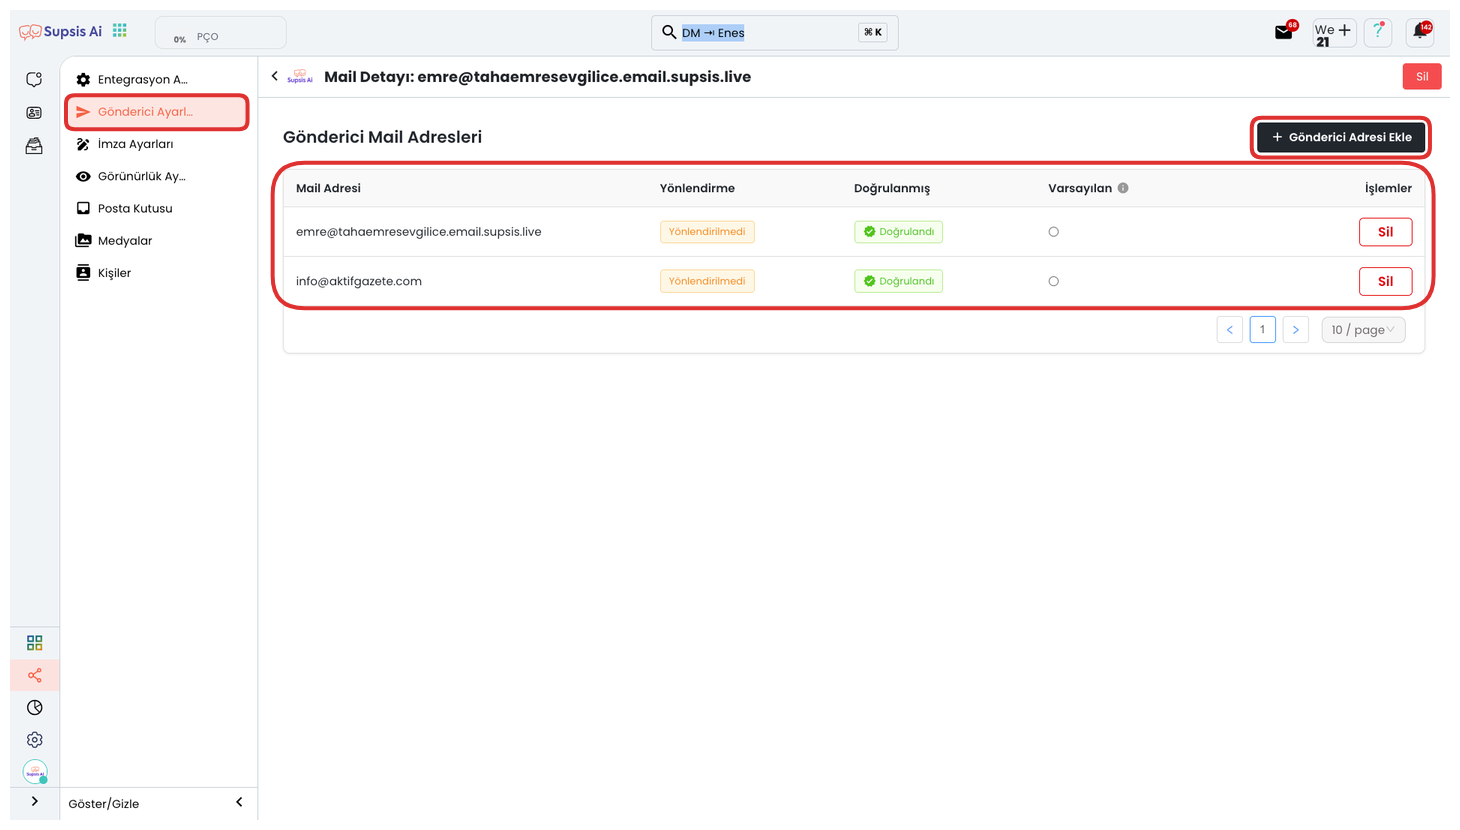Click the 0% PÇO progress indicator

tap(221, 33)
